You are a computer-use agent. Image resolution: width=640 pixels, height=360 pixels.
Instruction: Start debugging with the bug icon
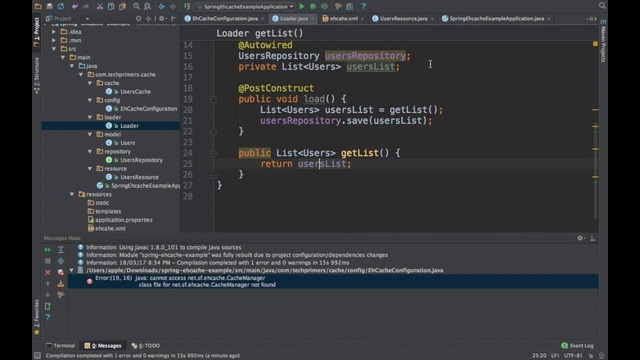pos(313,6)
